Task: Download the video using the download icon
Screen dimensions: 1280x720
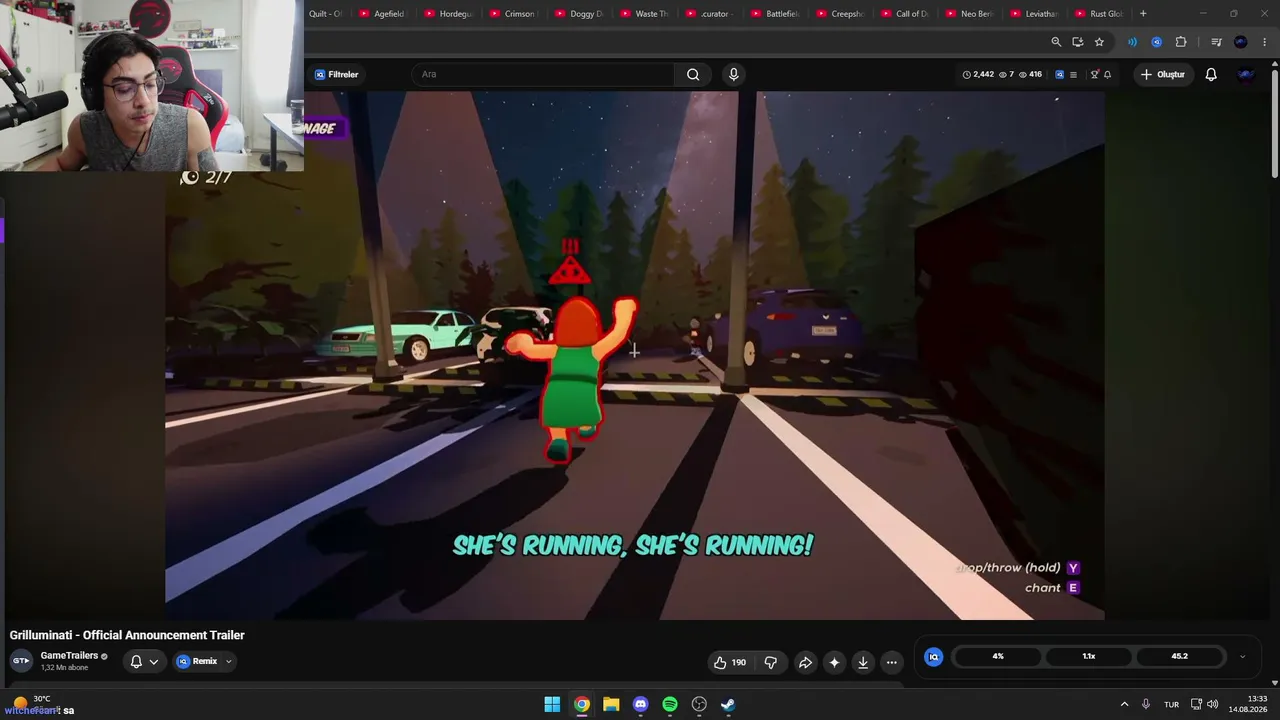Action: tap(863, 662)
